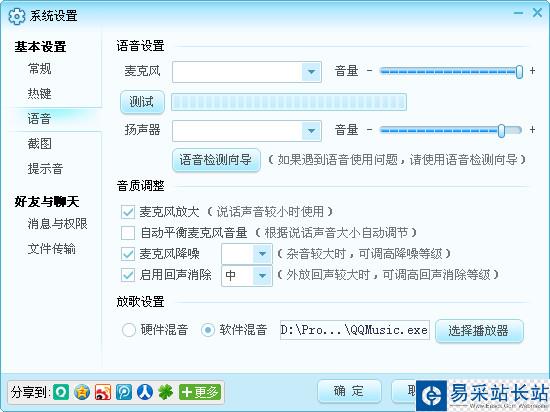550x412 pixels.
Task: Click 好友与聊天 section heading
Action: [47, 202]
